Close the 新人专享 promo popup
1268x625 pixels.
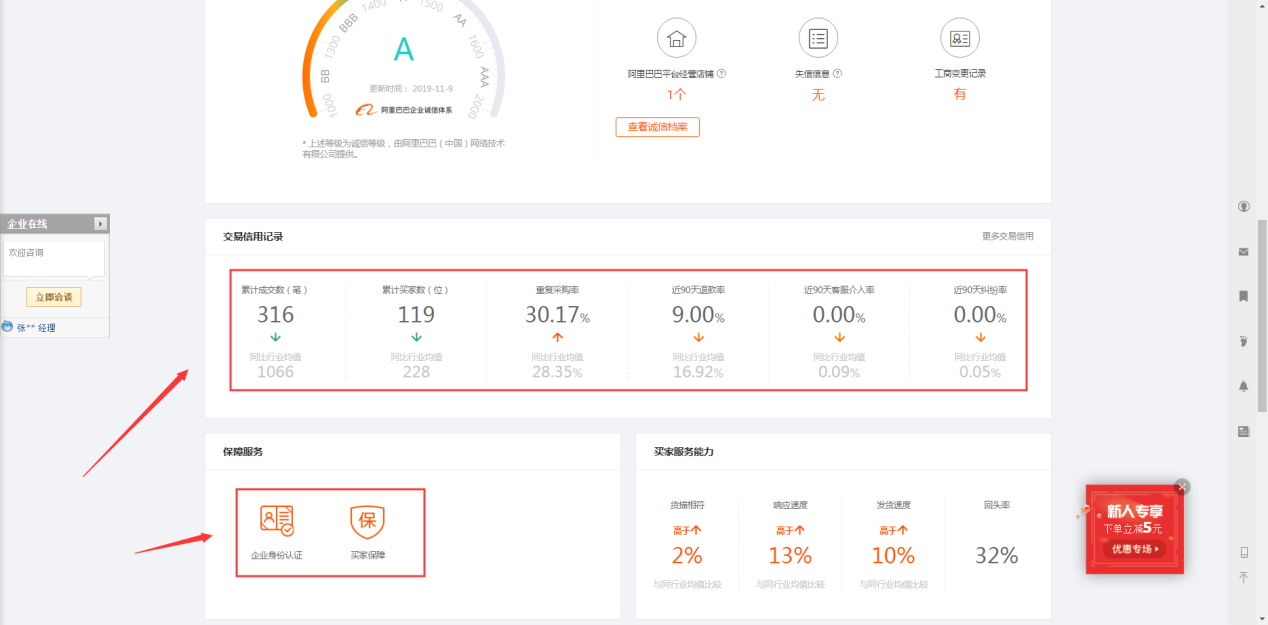(1183, 487)
